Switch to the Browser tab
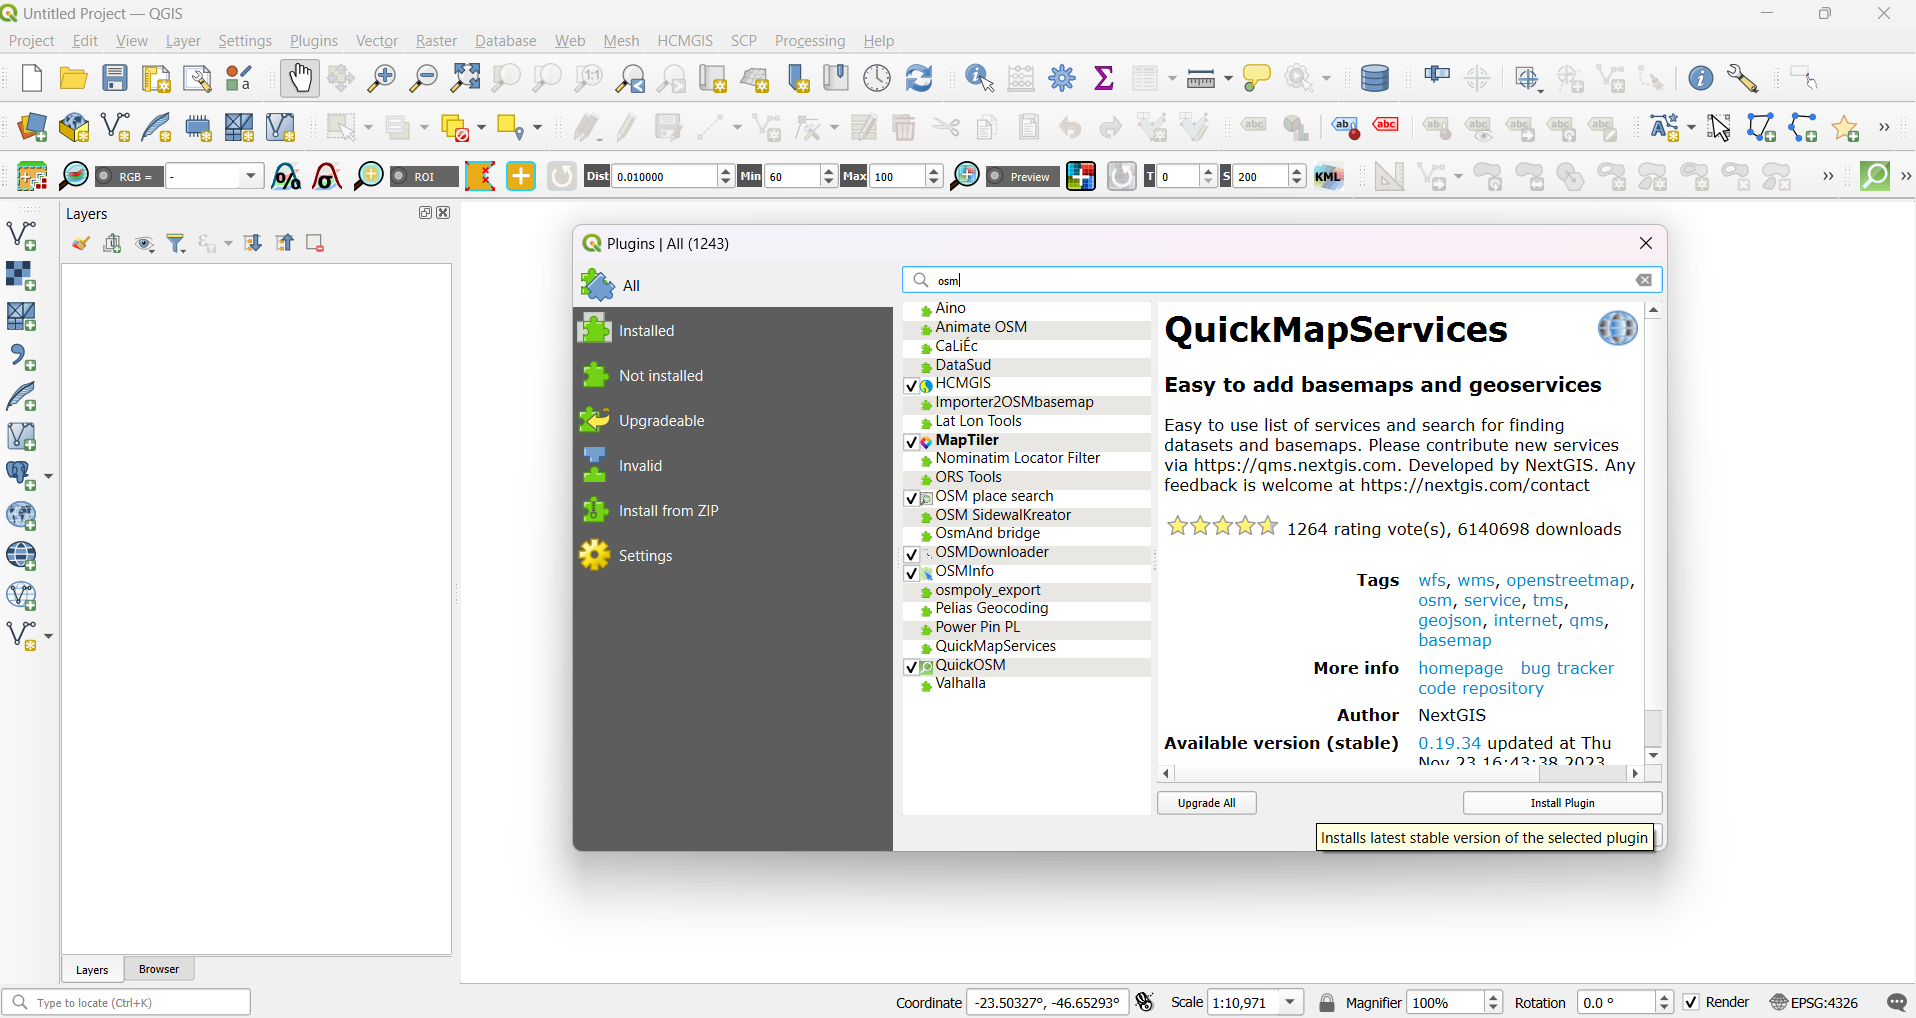Viewport: 1916px width, 1018px height. click(x=159, y=969)
